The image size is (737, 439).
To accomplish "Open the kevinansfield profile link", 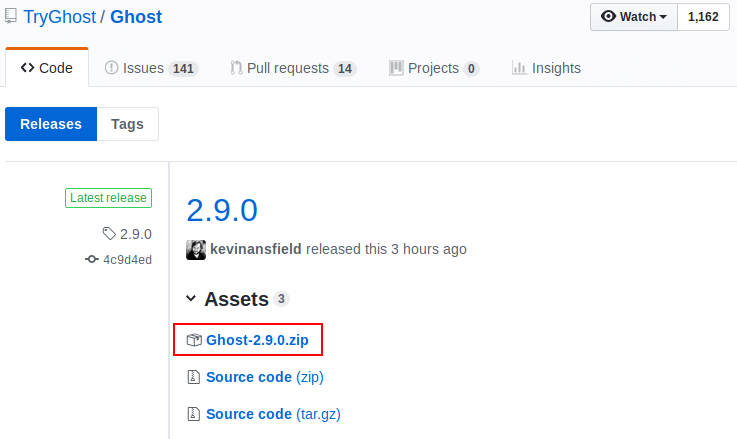I will [x=256, y=249].
